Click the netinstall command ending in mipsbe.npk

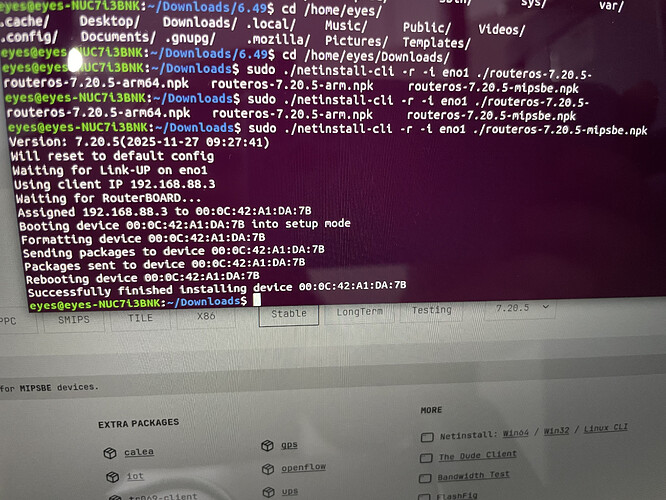[448, 129]
